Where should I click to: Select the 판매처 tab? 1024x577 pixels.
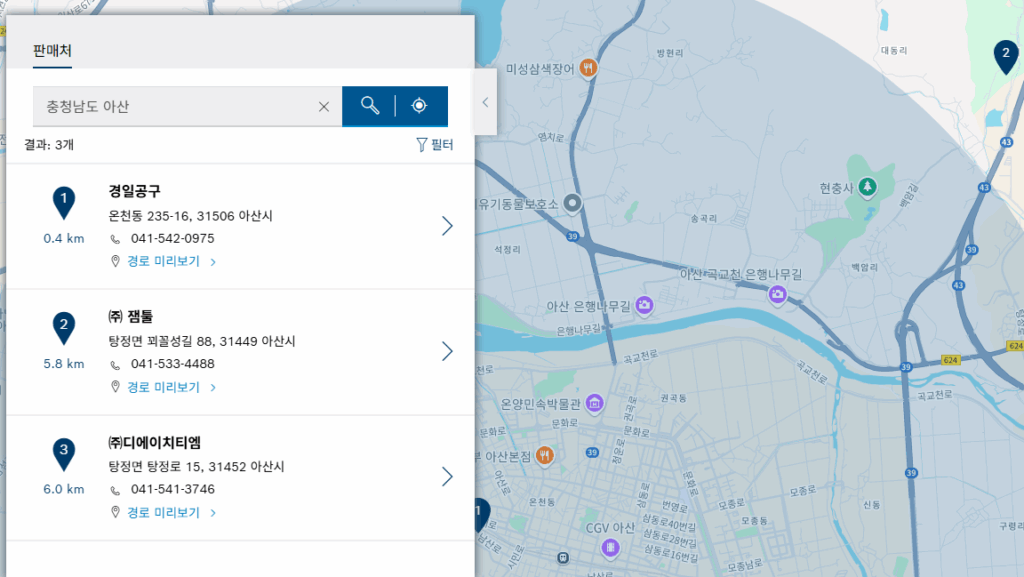click(x=52, y=51)
